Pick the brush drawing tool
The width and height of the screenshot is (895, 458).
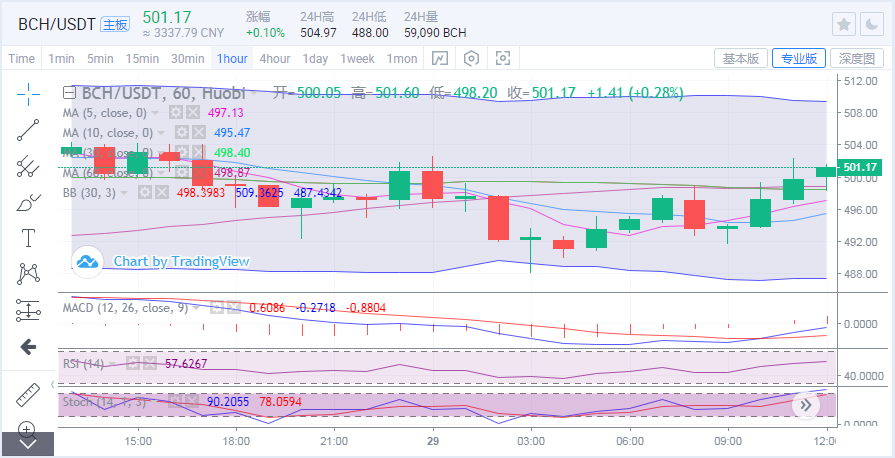[x=27, y=202]
